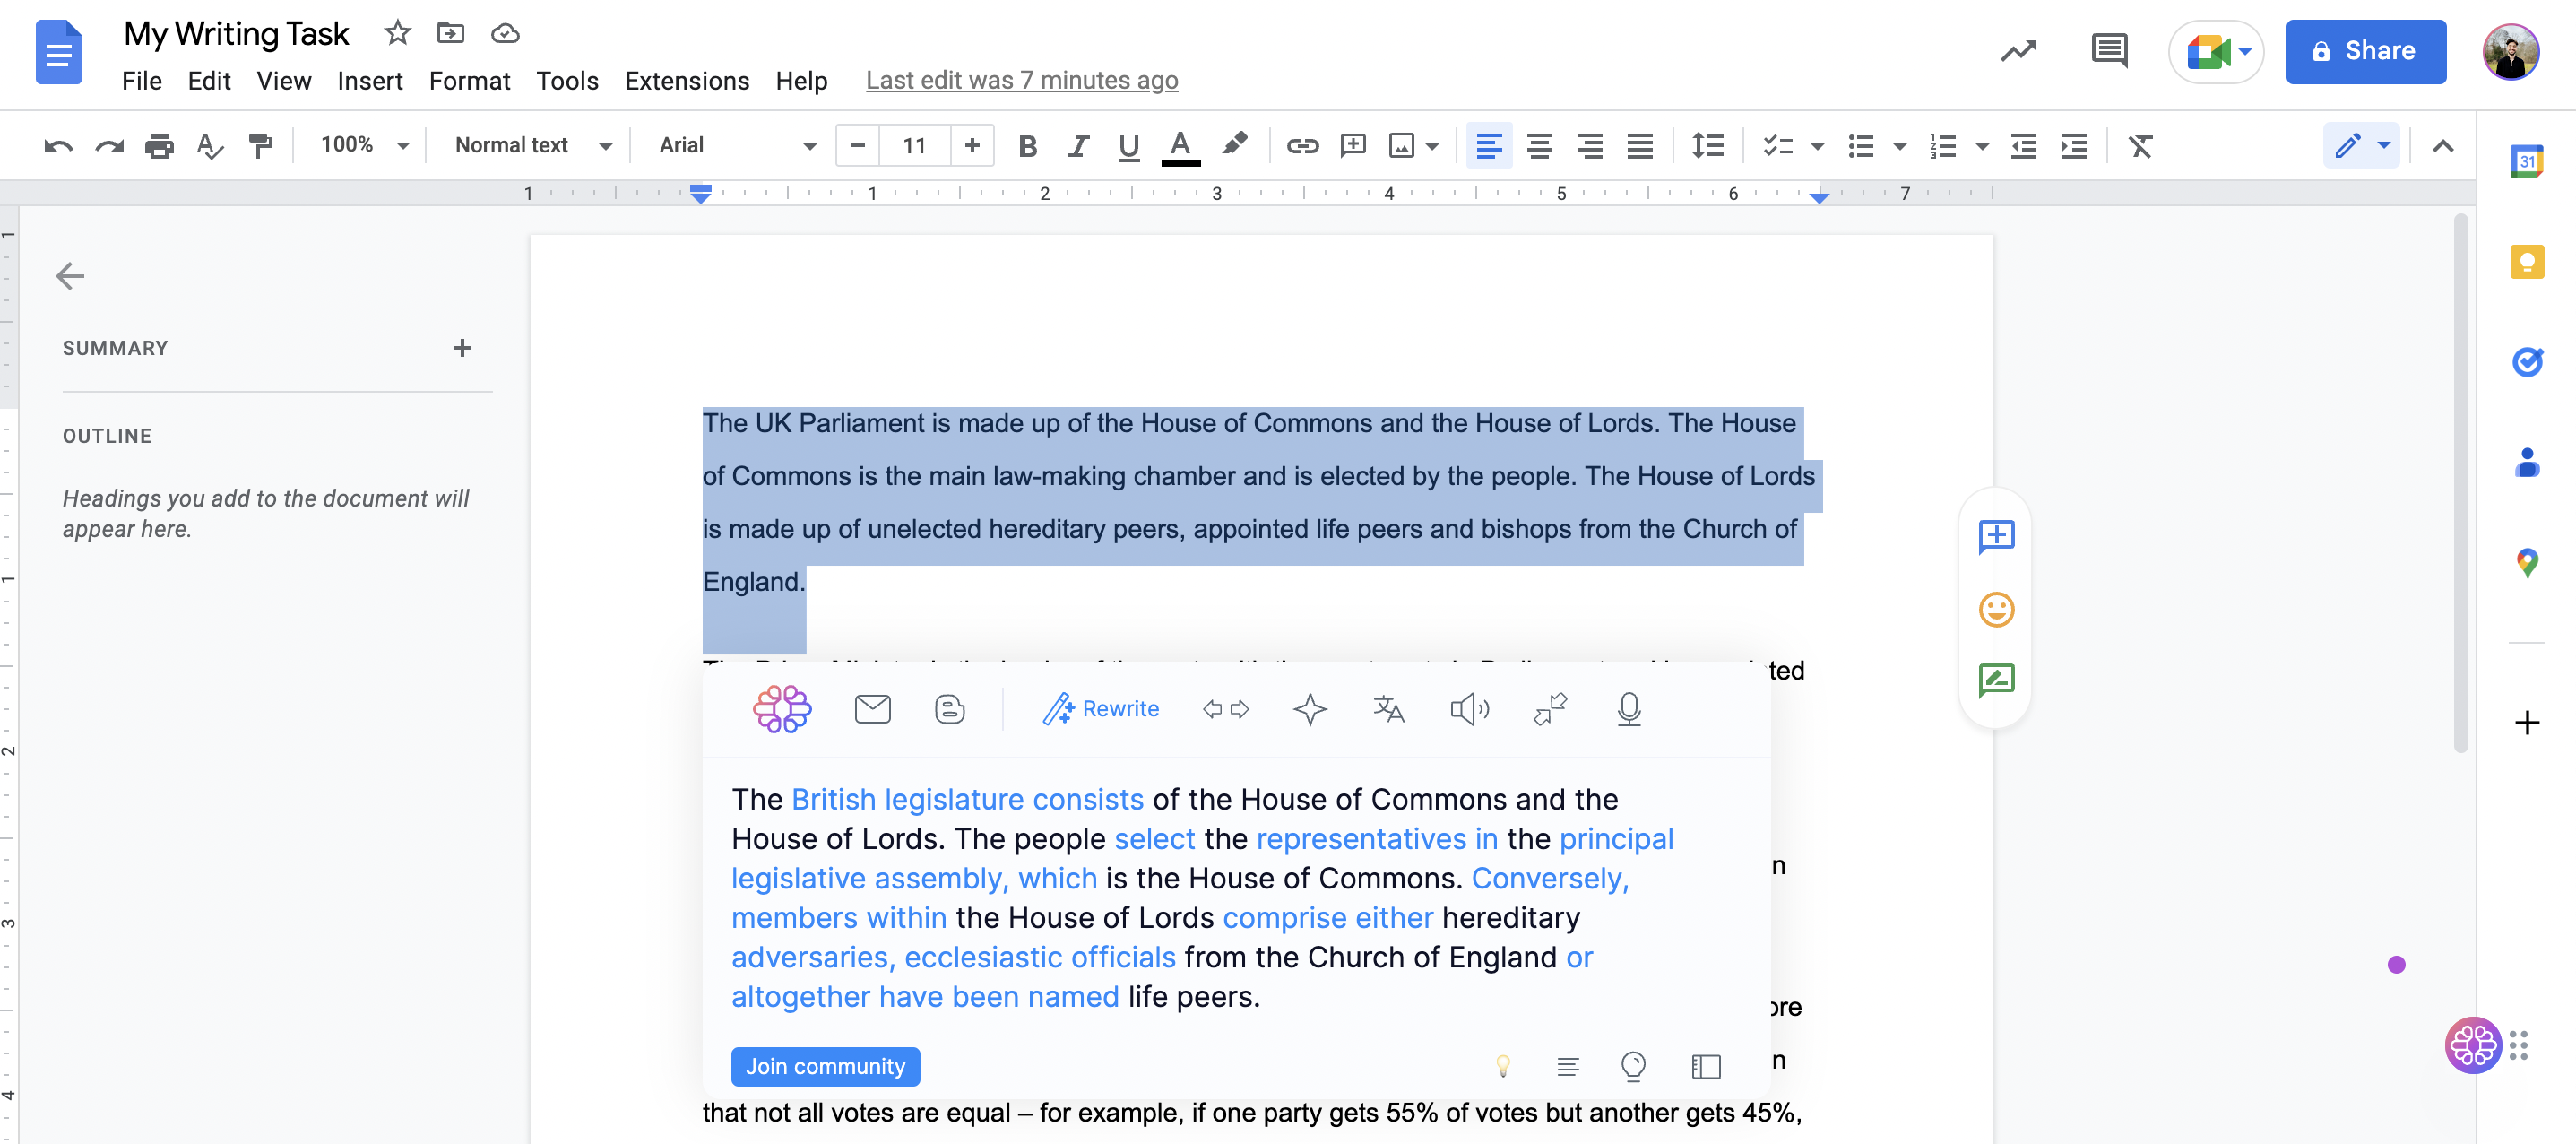Open the highlight color marker
This screenshot has height=1144, width=2576.
tap(1234, 146)
